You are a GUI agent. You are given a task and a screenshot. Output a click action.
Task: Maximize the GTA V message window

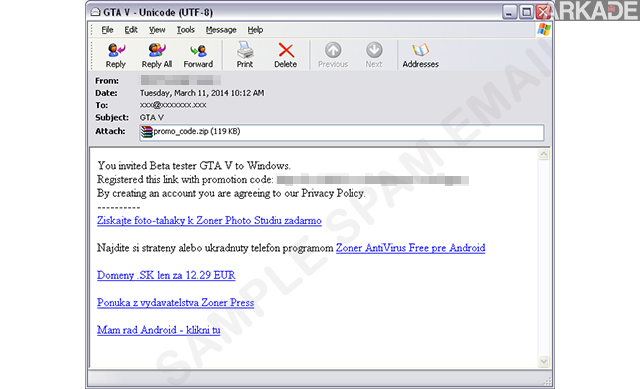[526, 12]
